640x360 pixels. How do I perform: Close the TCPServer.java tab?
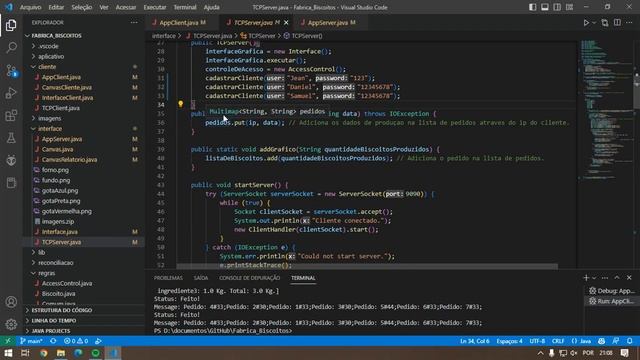pos(286,23)
